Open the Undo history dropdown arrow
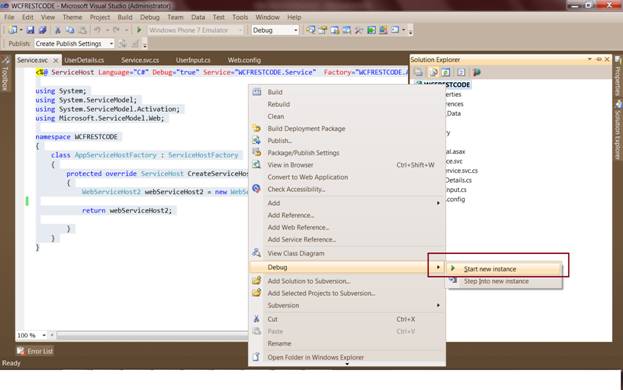 (107, 30)
